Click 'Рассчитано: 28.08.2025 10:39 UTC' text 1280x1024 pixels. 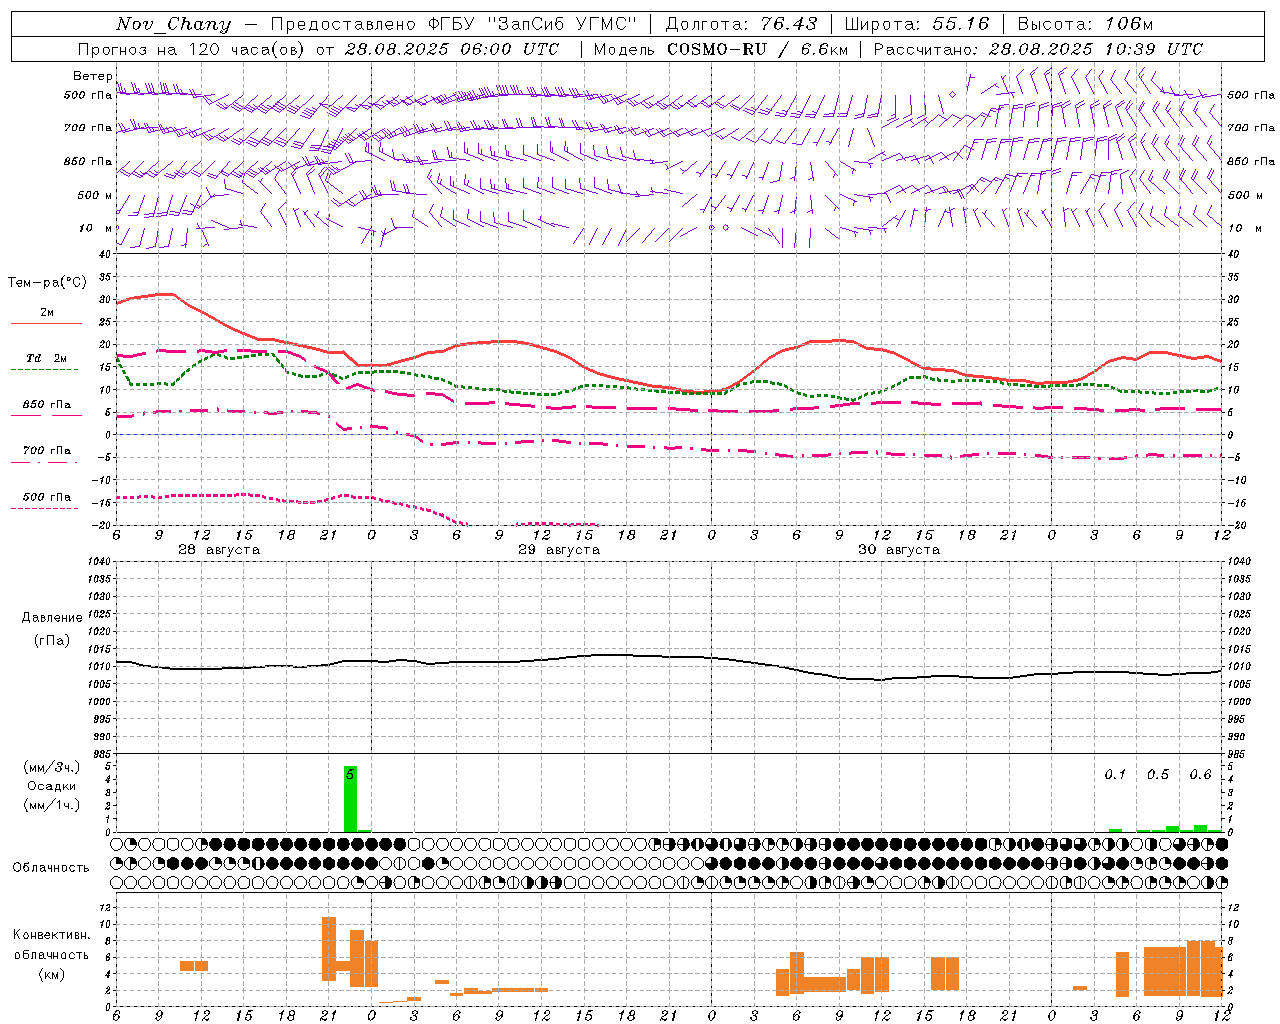[x=1038, y=49]
